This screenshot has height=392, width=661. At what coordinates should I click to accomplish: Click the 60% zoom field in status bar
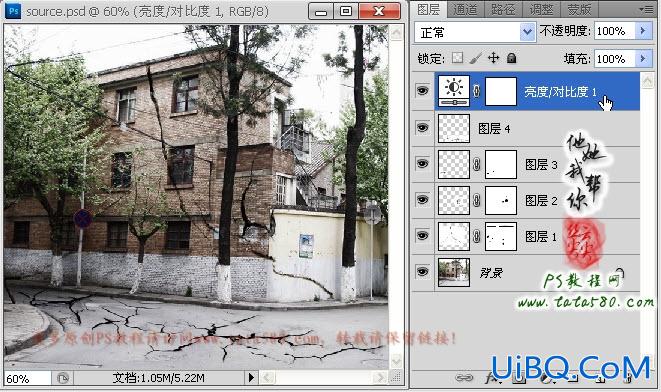pos(27,379)
